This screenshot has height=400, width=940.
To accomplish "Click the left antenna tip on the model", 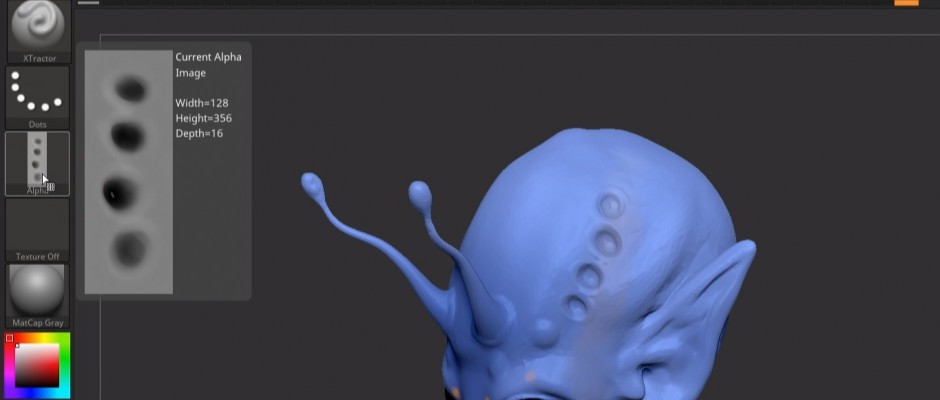I will tap(311, 184).
